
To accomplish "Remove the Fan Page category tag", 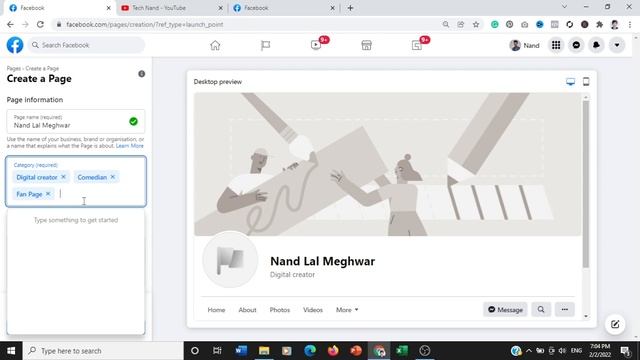I will [x=48, y=193].
